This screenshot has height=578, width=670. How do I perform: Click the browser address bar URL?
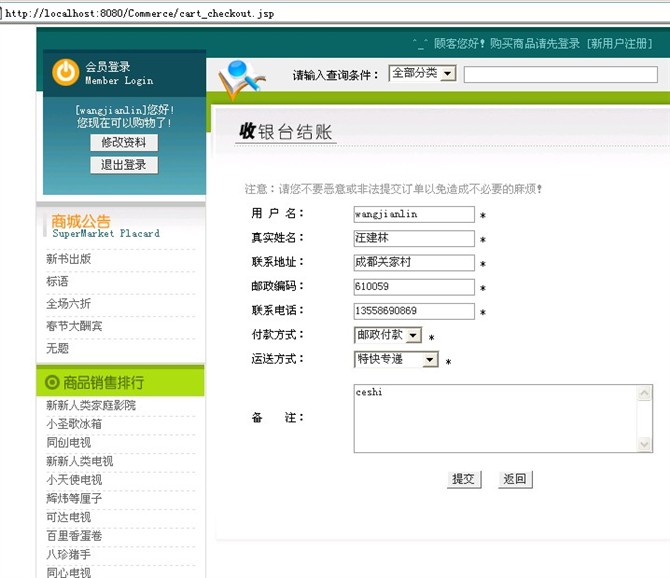click(139, 13)
